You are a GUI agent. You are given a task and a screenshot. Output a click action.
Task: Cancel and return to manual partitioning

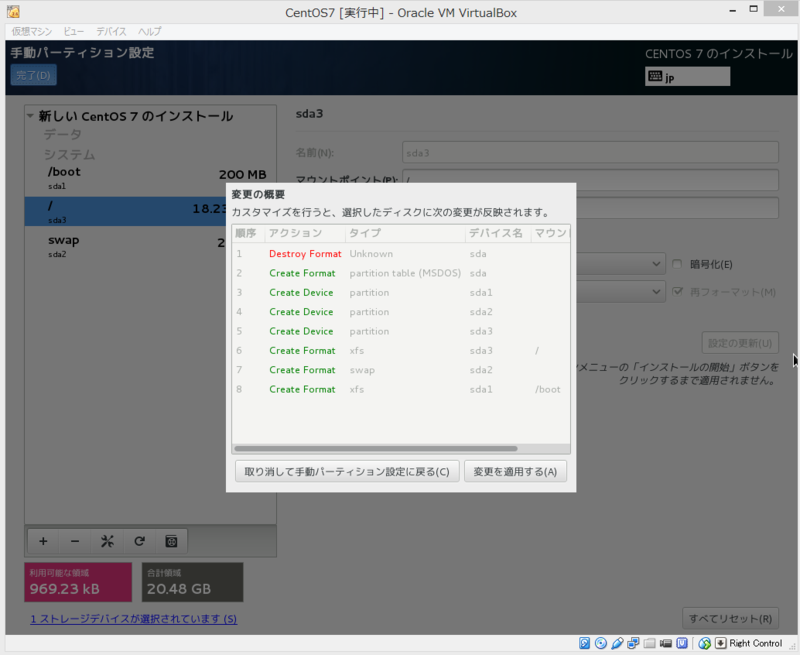(x=346, y=471)
